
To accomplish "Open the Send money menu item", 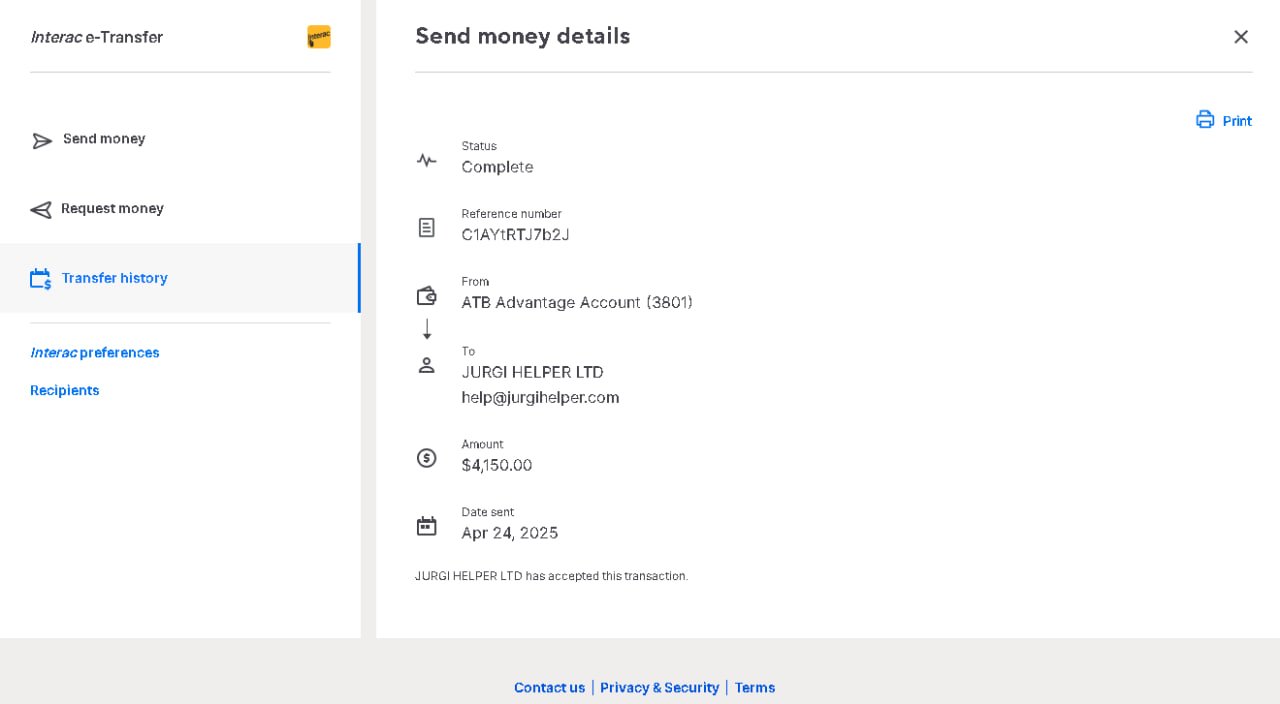I will pos(104,139).
